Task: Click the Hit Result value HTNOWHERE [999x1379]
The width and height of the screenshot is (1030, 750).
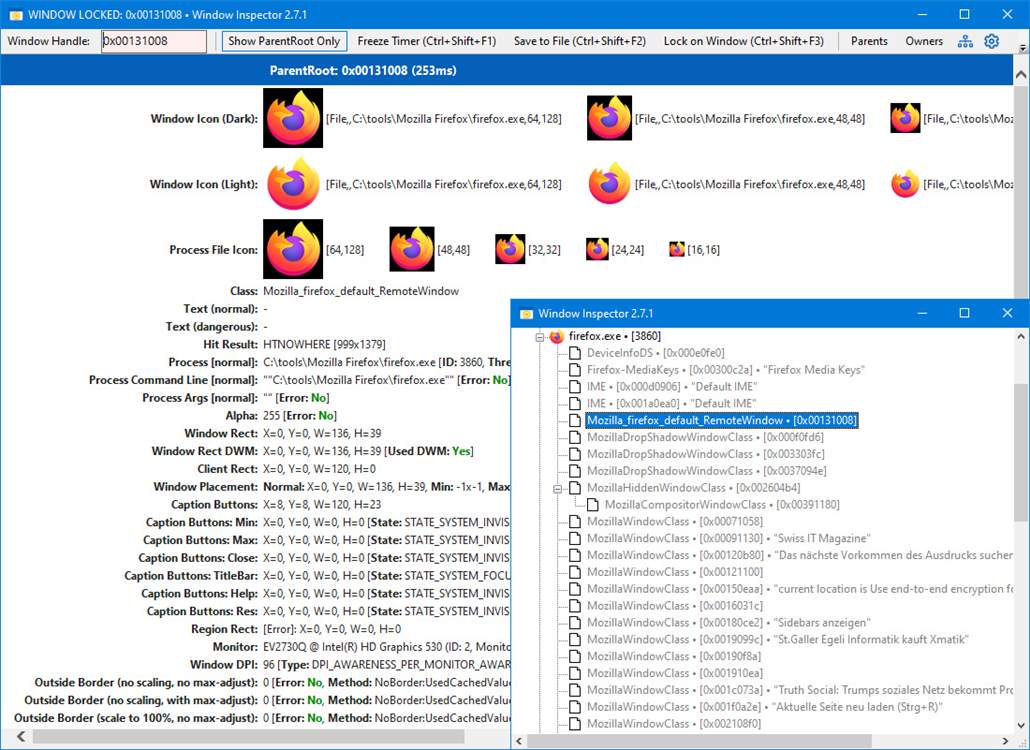Action: point(324,344)
